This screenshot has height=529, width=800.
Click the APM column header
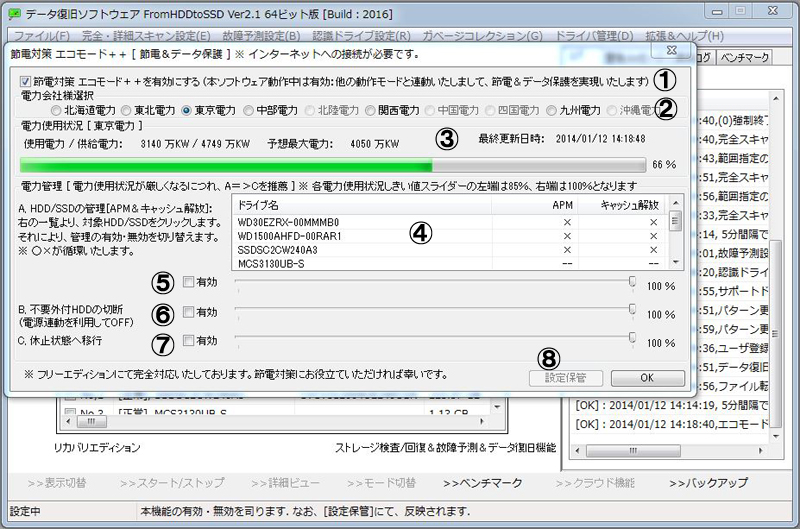pyautogui.click(x=535, y=205)
